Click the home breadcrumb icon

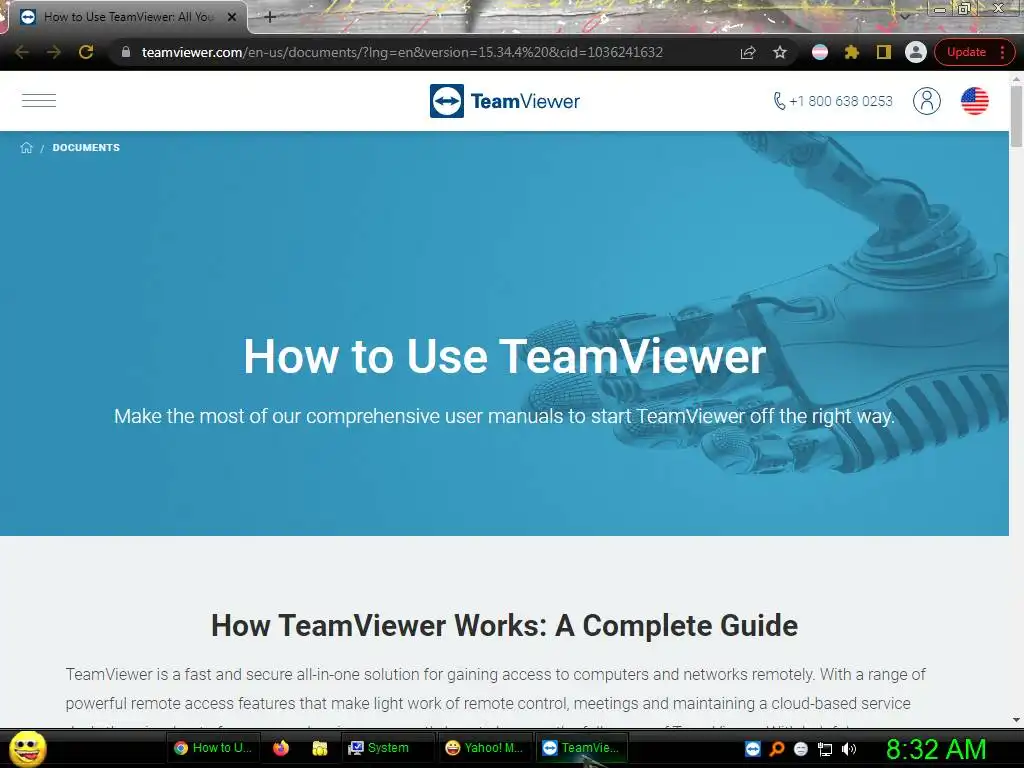[26, 148]
